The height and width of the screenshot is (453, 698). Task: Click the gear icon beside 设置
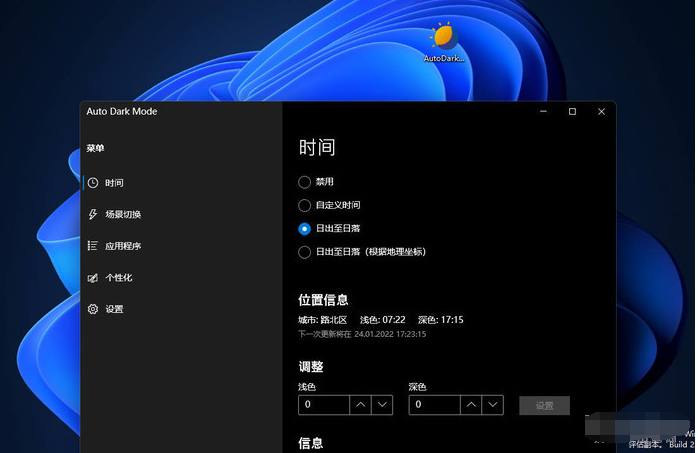(x=93, y=309)
